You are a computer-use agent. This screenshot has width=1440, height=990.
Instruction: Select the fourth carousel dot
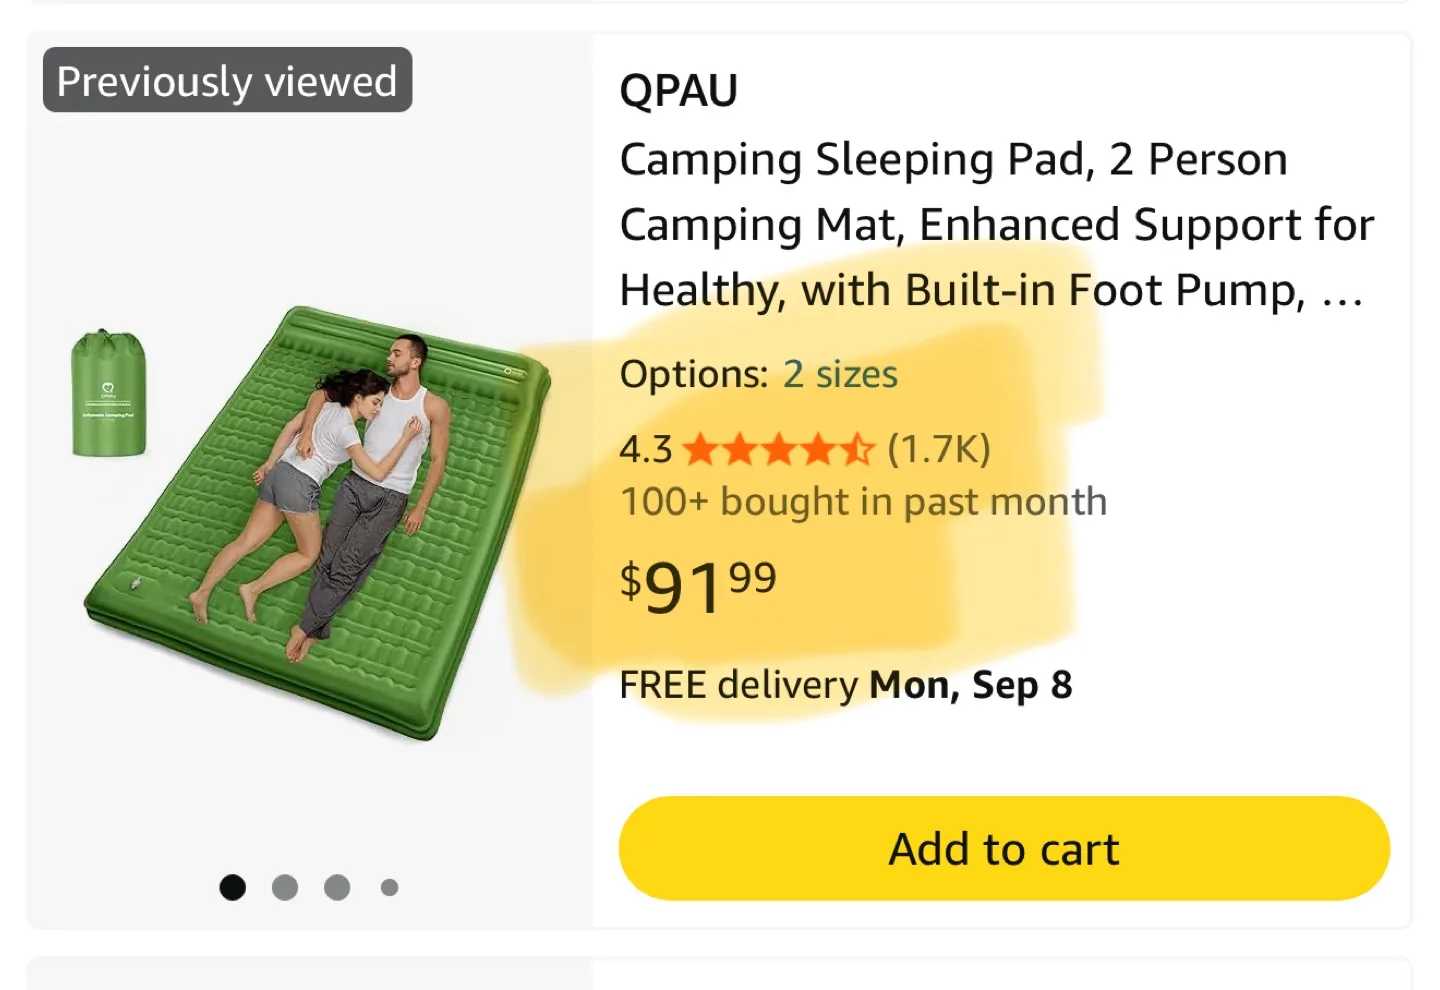coord(388,887)
